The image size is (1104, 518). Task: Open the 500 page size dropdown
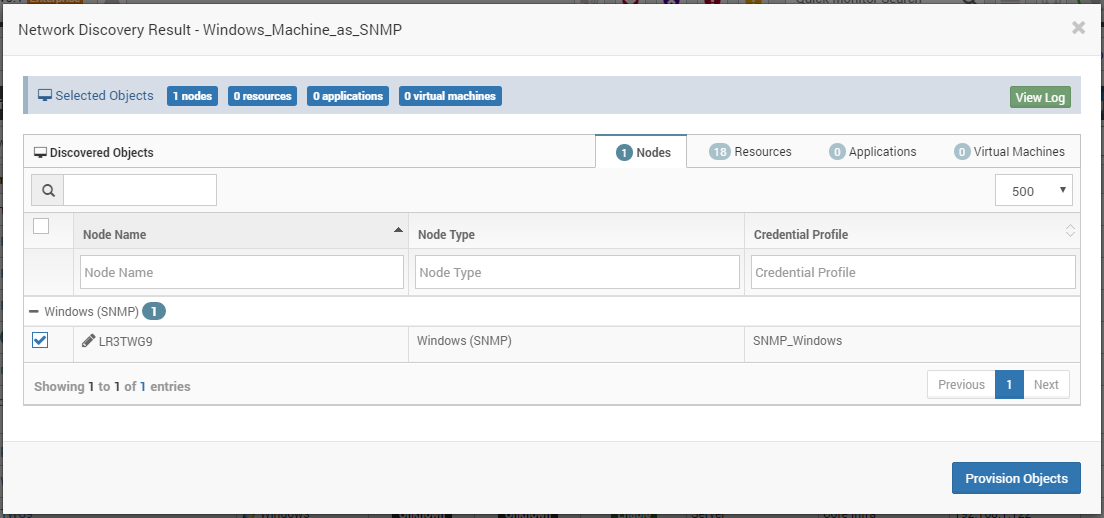click(1034, 191)
